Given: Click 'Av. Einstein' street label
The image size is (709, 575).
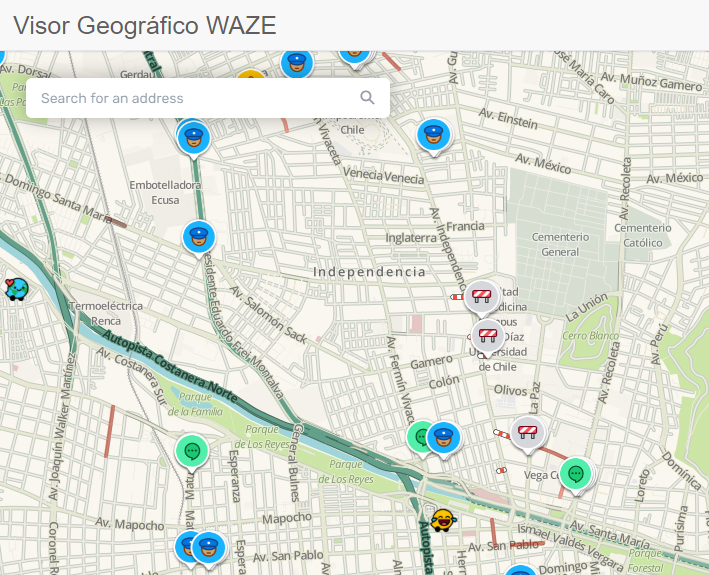Looking at the screenshot, I should [508, 118].
